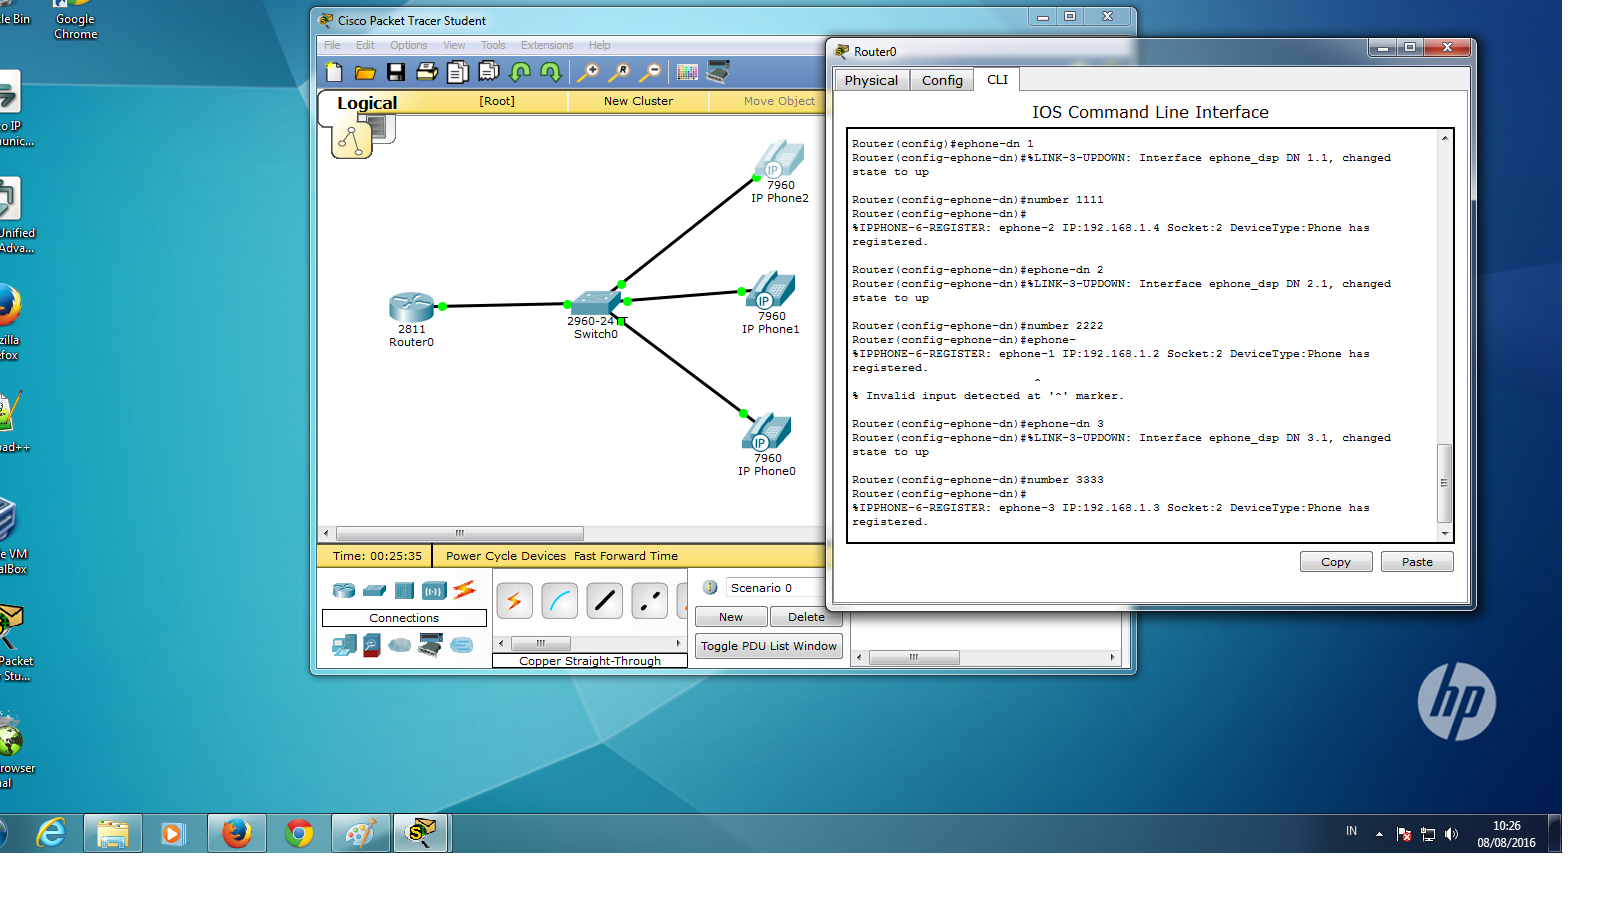The image size is (1600, 900).
Task: Open Firefox from the taskbar
Action: click(237, 833)
